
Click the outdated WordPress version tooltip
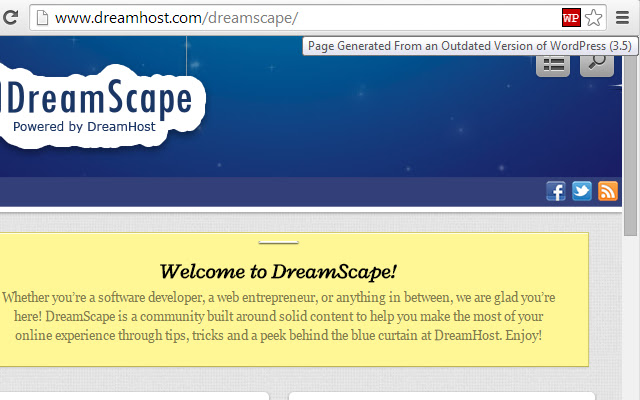point(470,46)
